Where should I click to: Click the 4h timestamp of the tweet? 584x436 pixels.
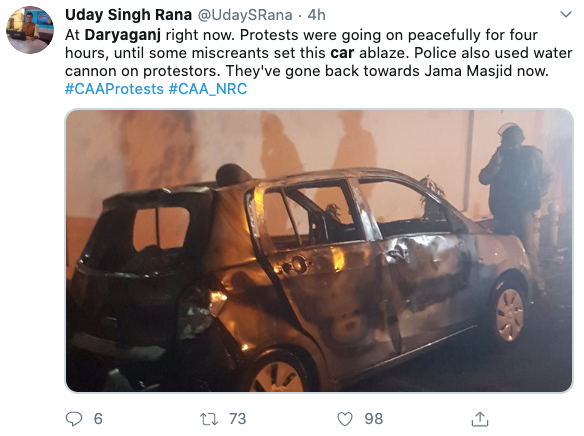317,15
